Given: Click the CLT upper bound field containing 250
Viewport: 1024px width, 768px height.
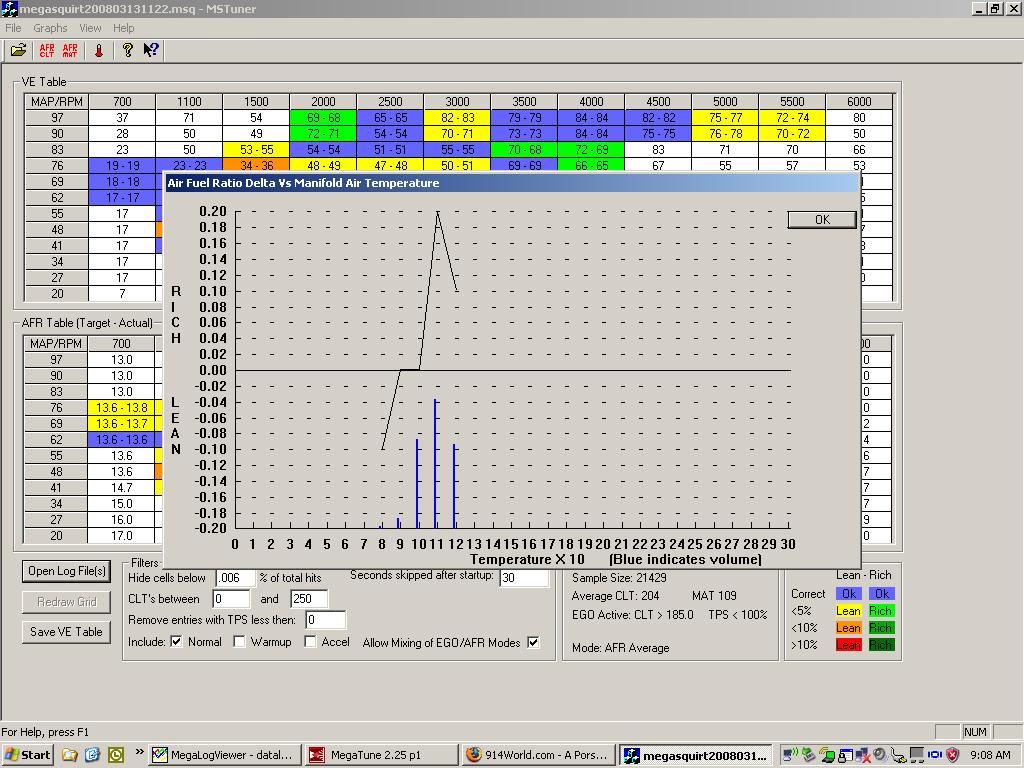Looking at the screenshot, I should point(309,599).
